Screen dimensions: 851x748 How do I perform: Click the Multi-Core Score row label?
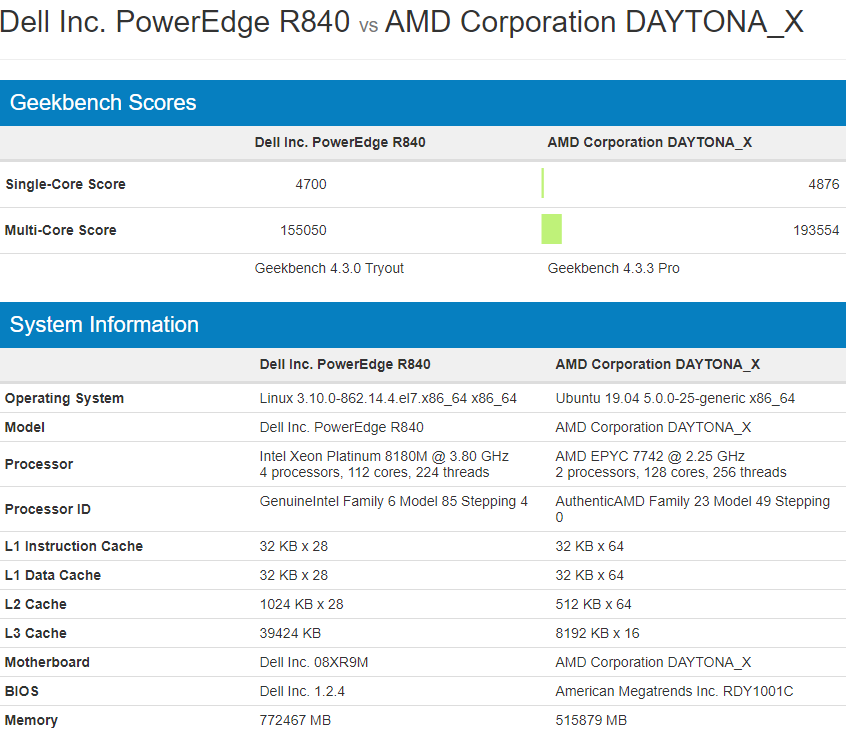click(x=62, y=230)
